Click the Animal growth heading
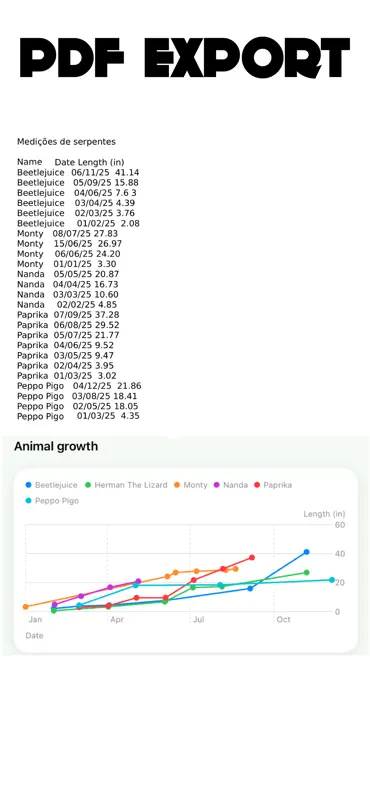Screen dimensions: 370x800 [x=56, y=446]
